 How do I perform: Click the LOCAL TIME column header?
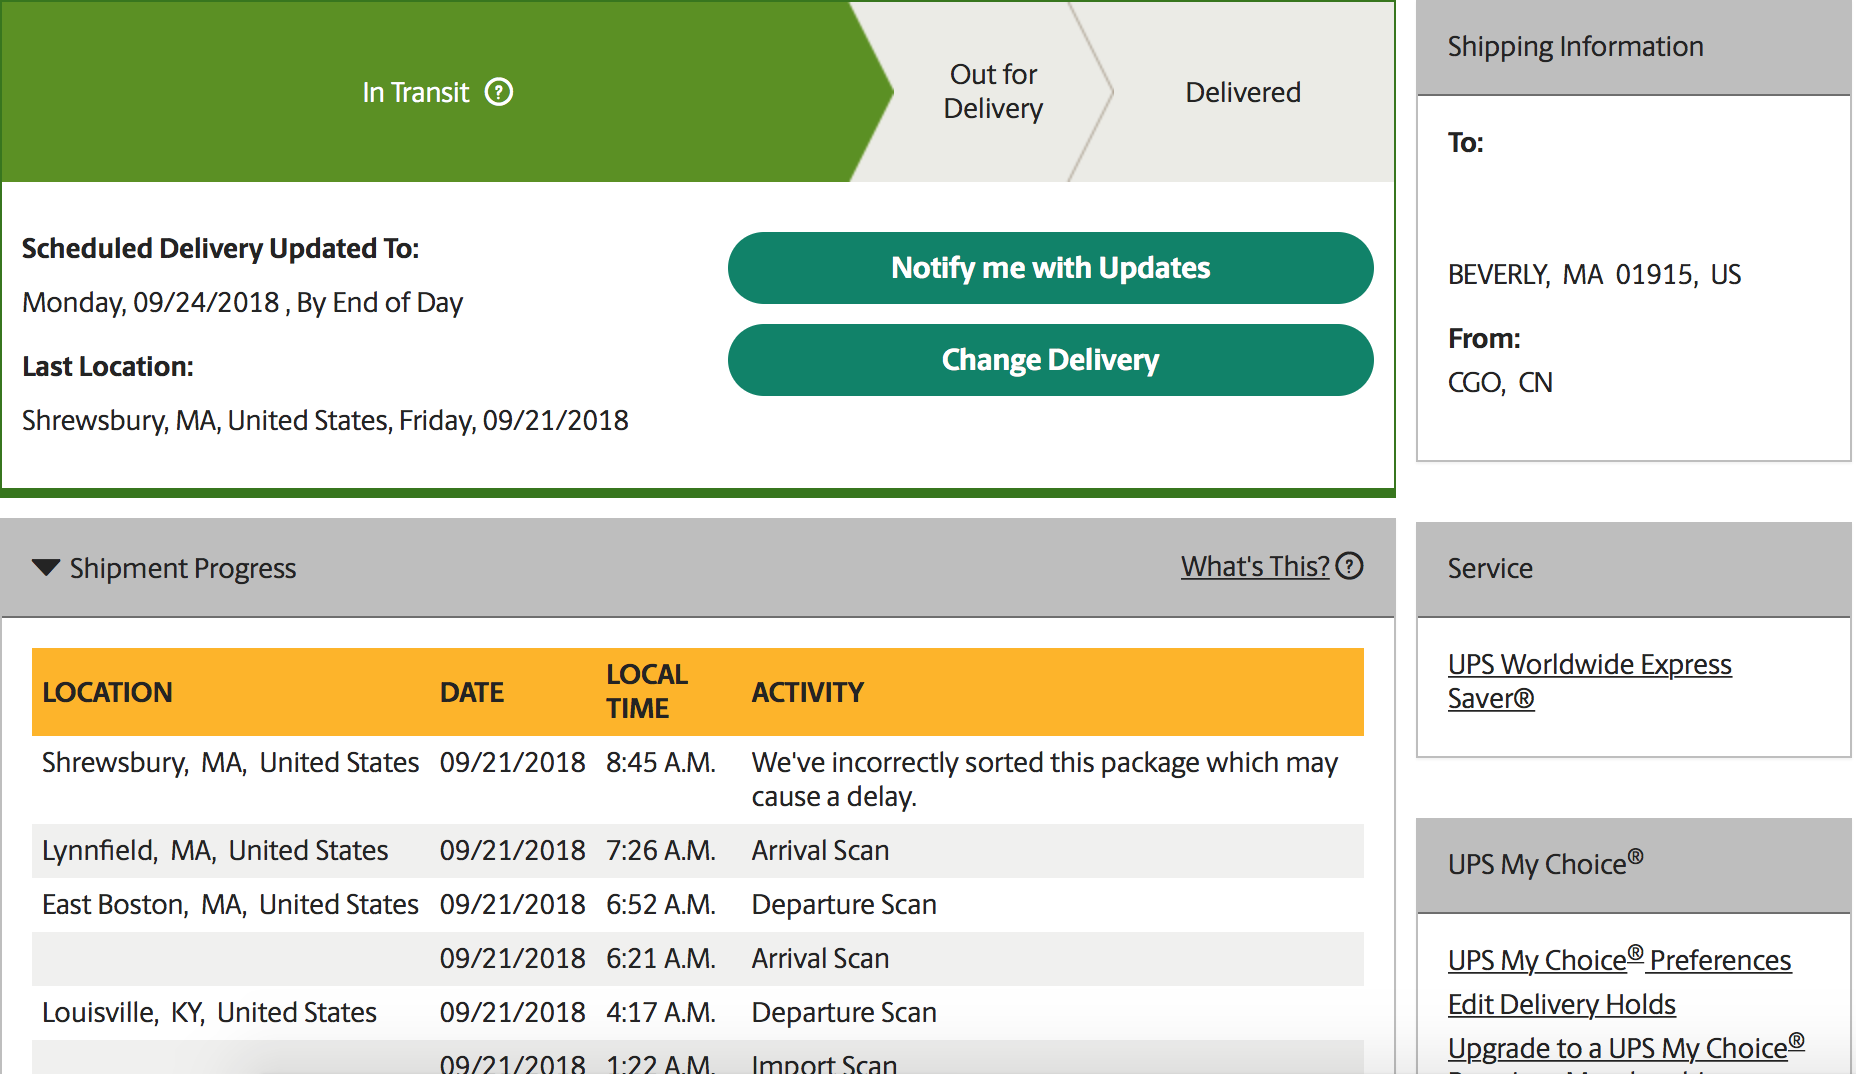[x=646, y=691]
